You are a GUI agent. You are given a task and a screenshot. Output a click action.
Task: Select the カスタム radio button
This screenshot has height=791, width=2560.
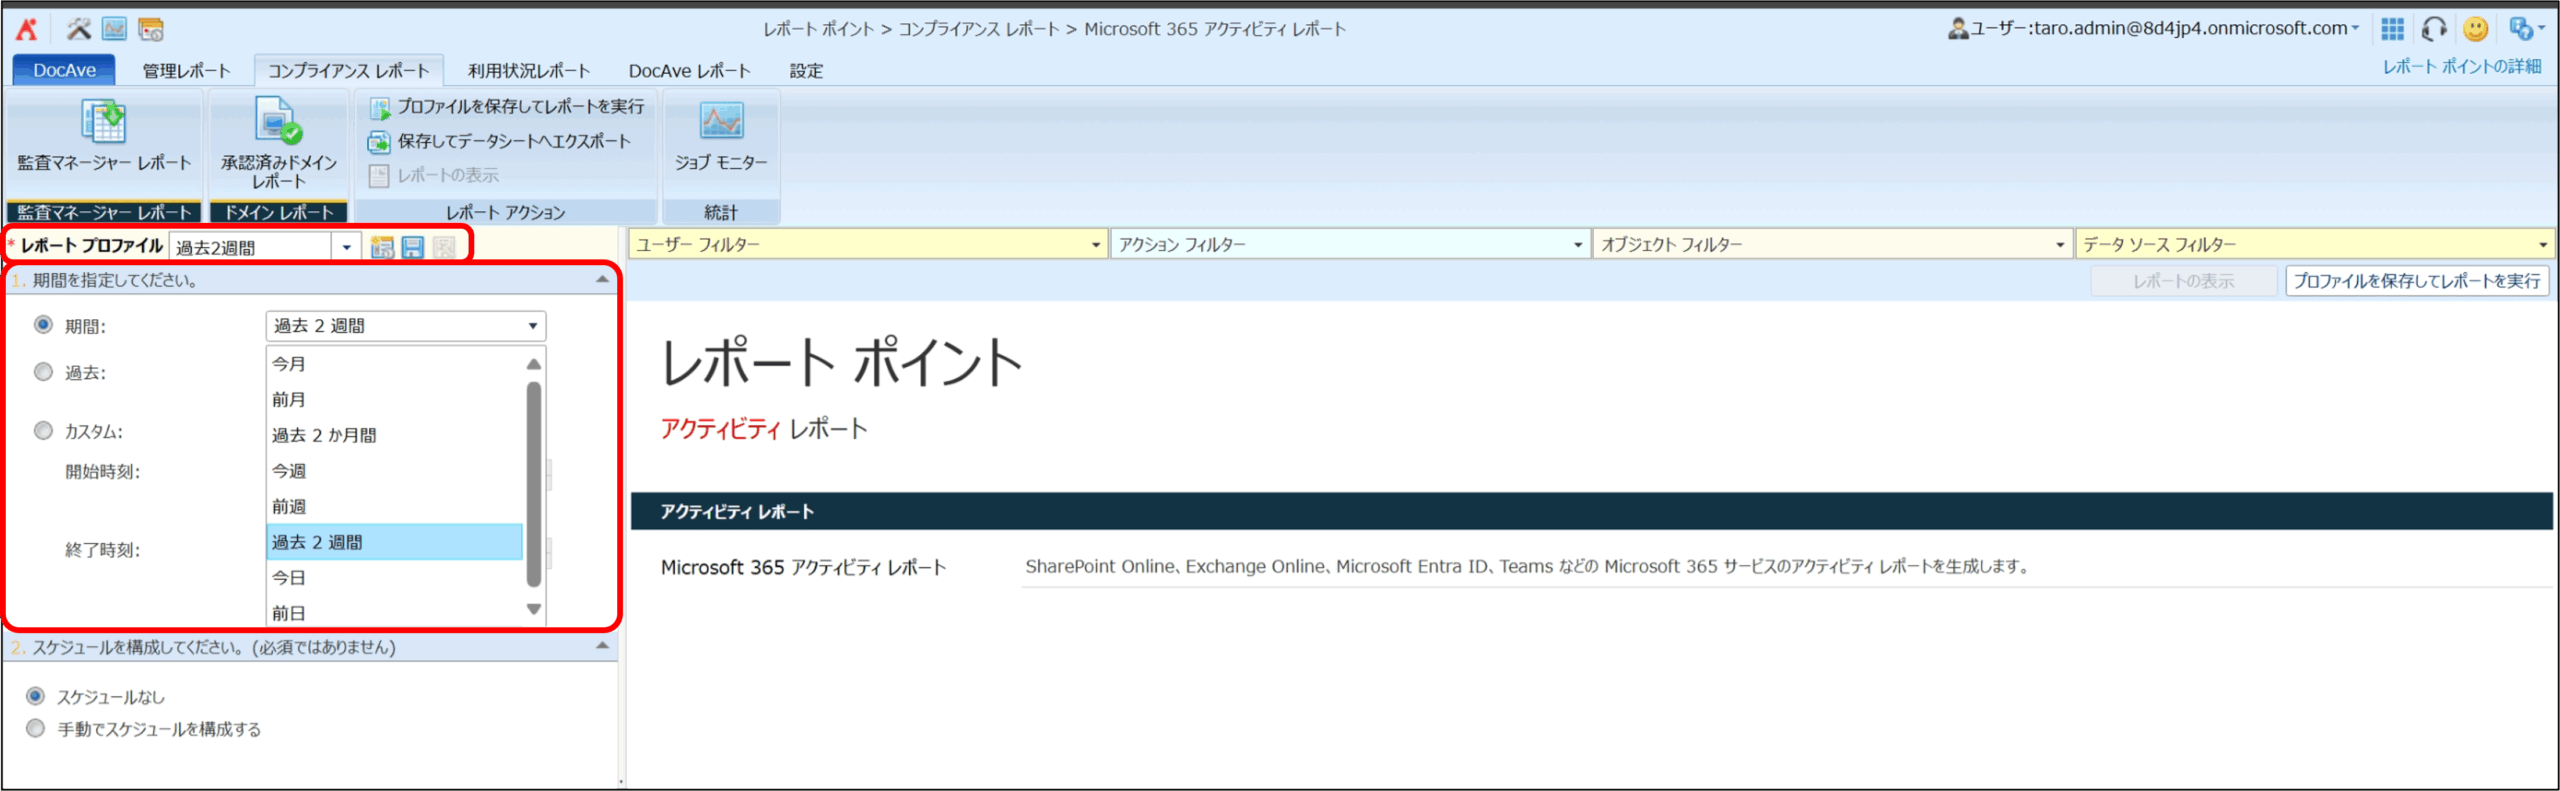pos(43,431)
